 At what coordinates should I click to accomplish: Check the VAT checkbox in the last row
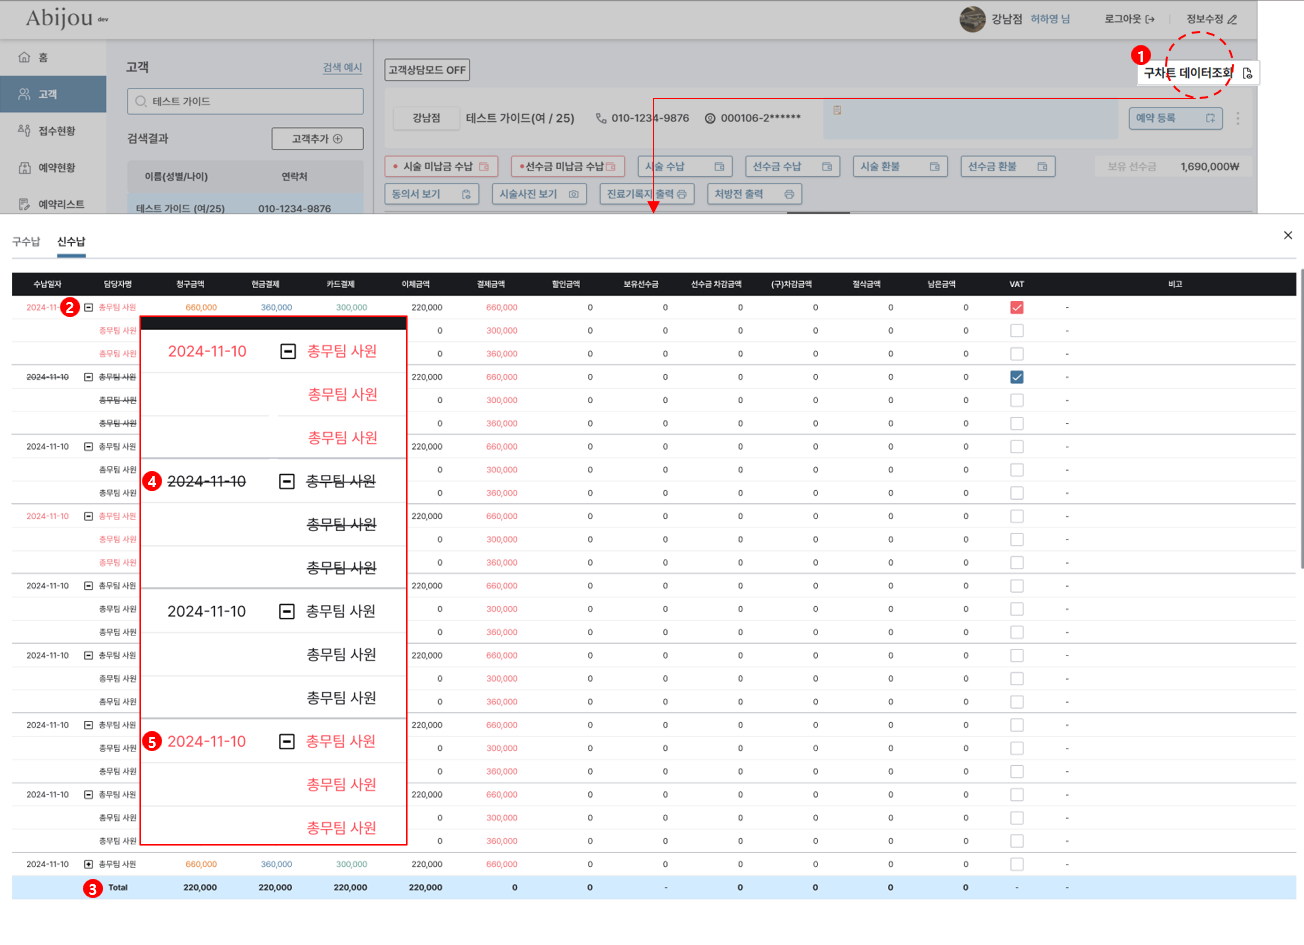[x=1017, y=864]
